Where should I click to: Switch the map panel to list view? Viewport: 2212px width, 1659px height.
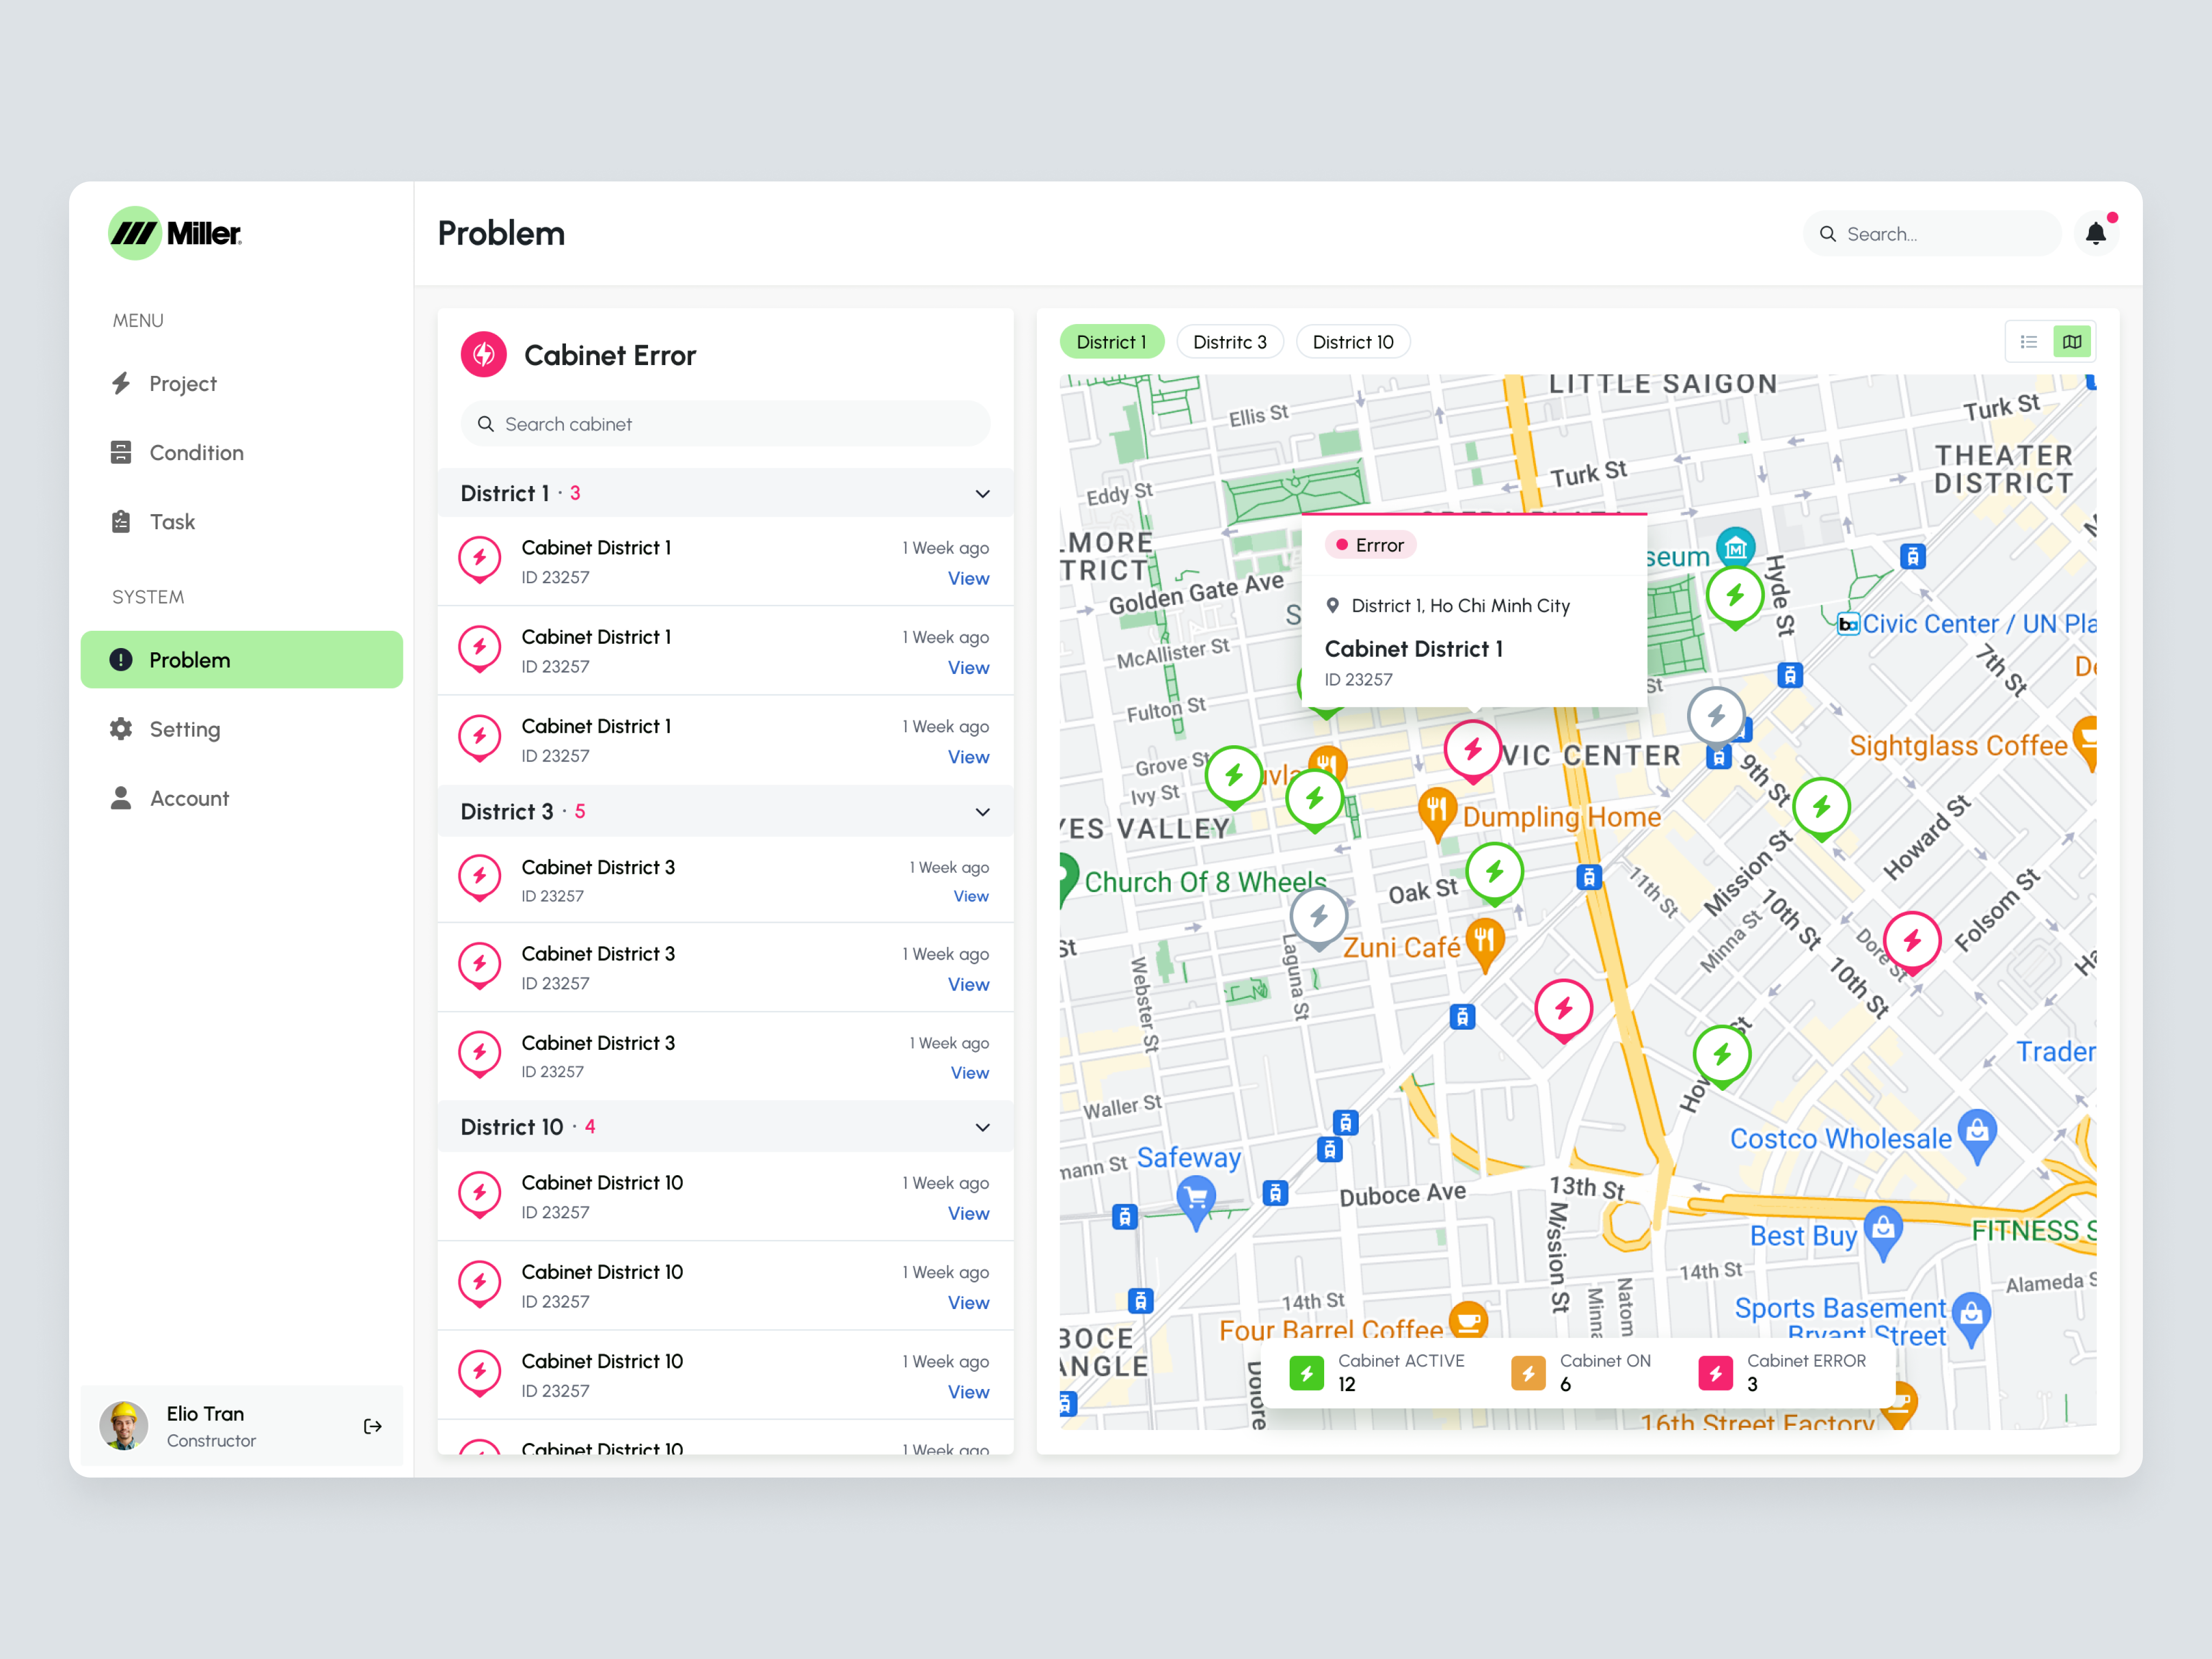tap(2029, 341)
